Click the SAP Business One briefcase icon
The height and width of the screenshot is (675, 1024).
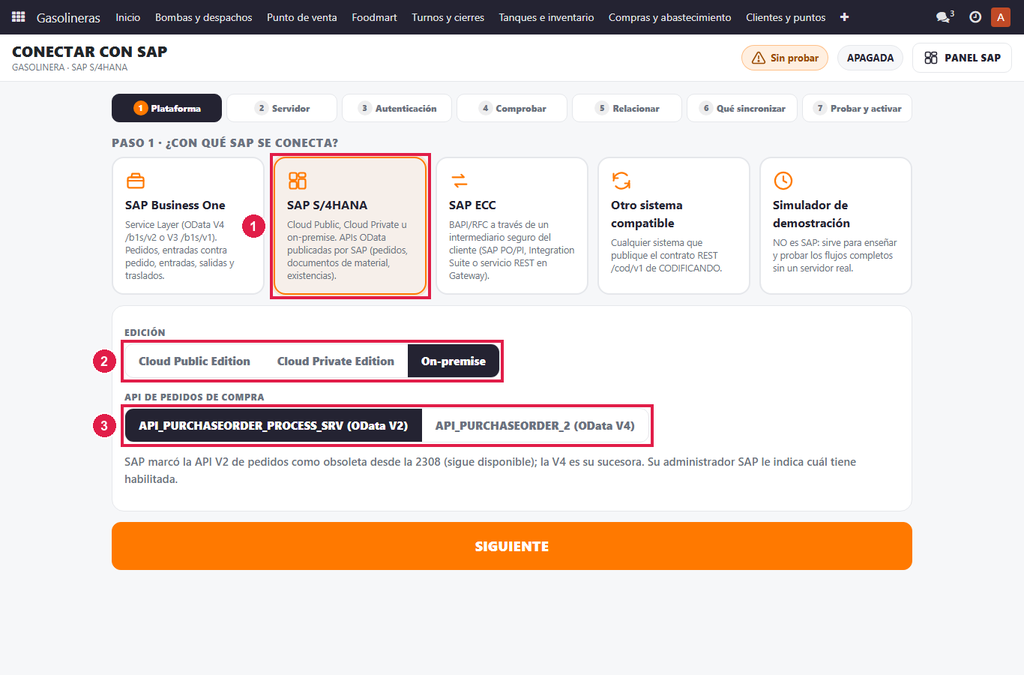(x=135, y=180)
